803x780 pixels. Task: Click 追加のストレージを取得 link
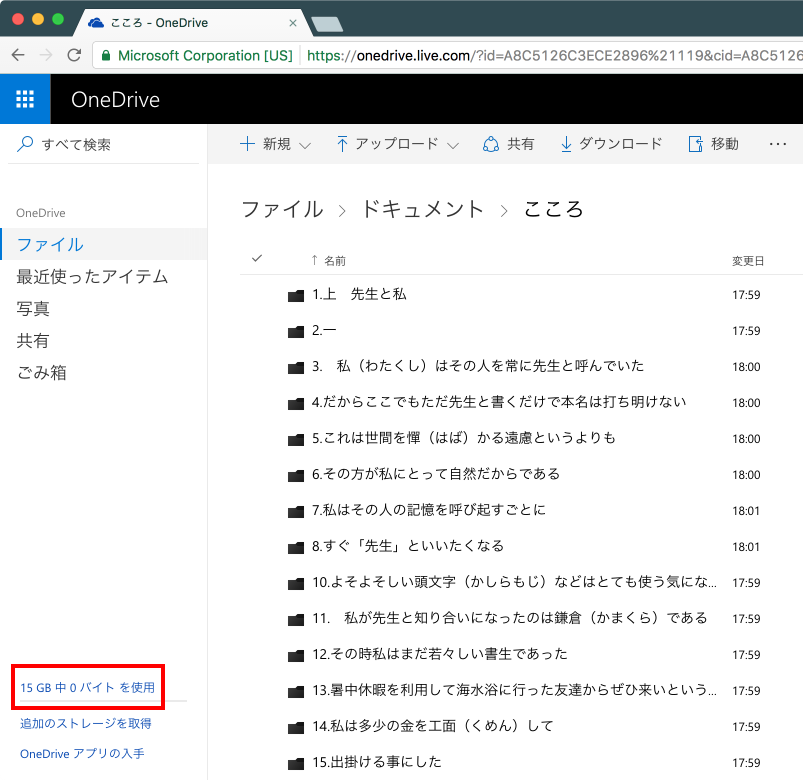click(x=86, y=723)
